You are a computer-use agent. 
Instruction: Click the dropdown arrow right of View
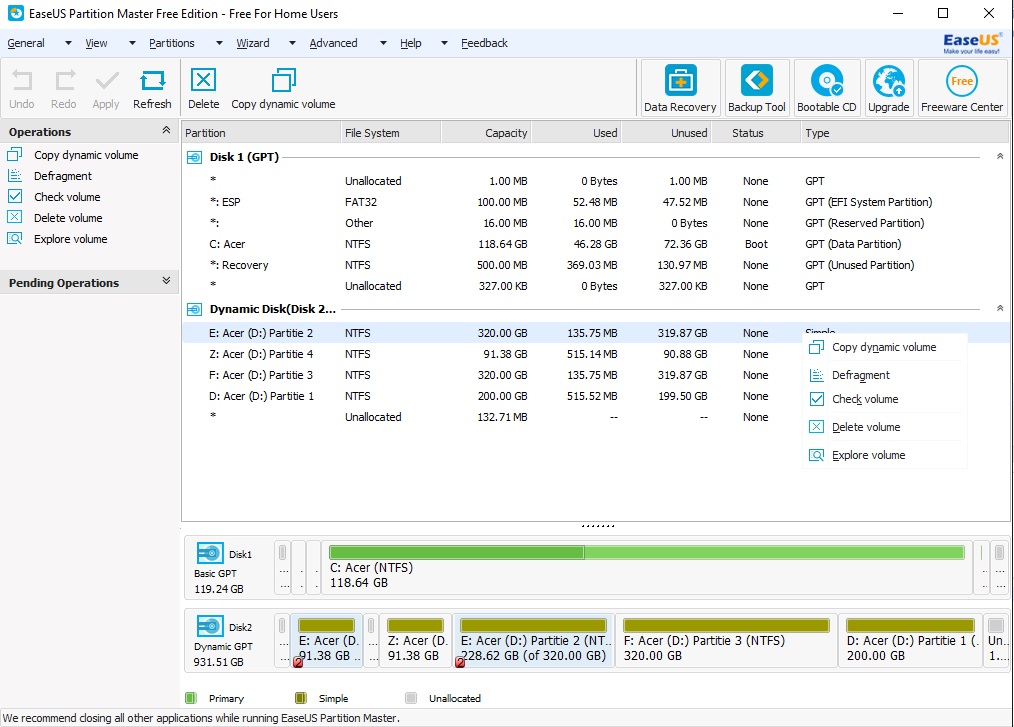[132, 43]
